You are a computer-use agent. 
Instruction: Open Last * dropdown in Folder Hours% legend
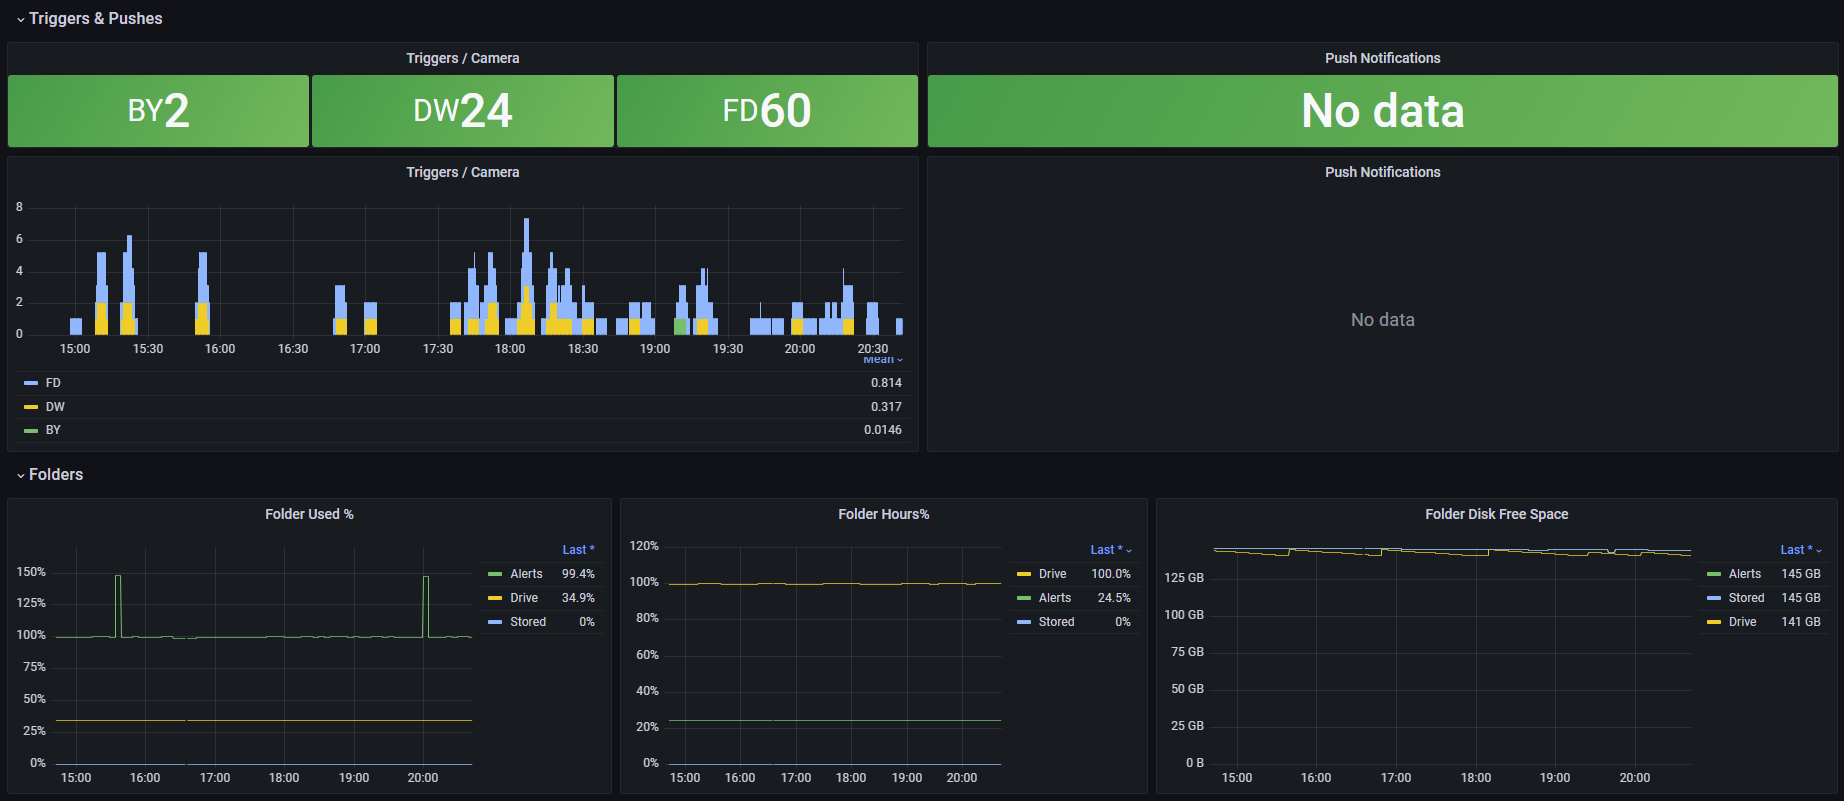pyautogui.click(x=1111, y=550)
